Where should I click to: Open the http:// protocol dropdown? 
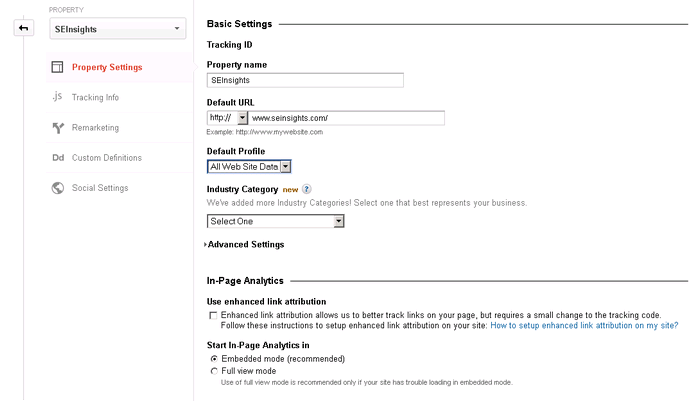click(227, 118)
